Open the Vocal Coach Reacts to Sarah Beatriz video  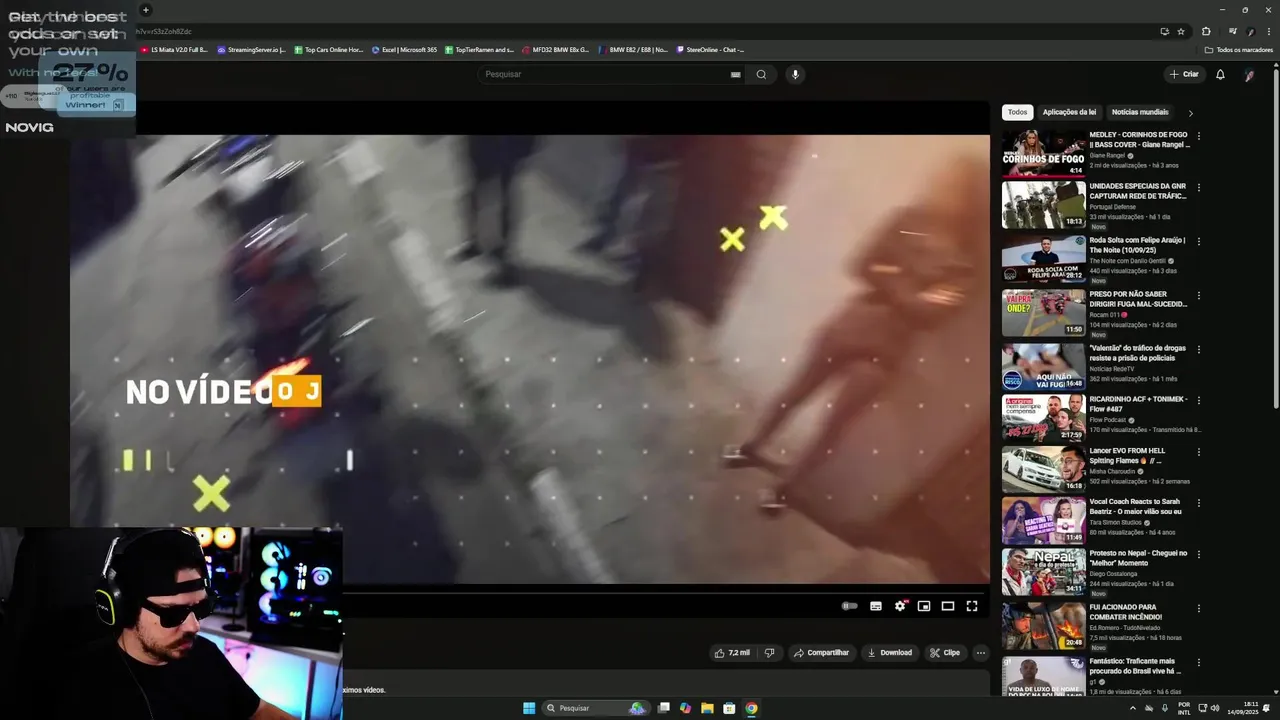pos(1044,521)
